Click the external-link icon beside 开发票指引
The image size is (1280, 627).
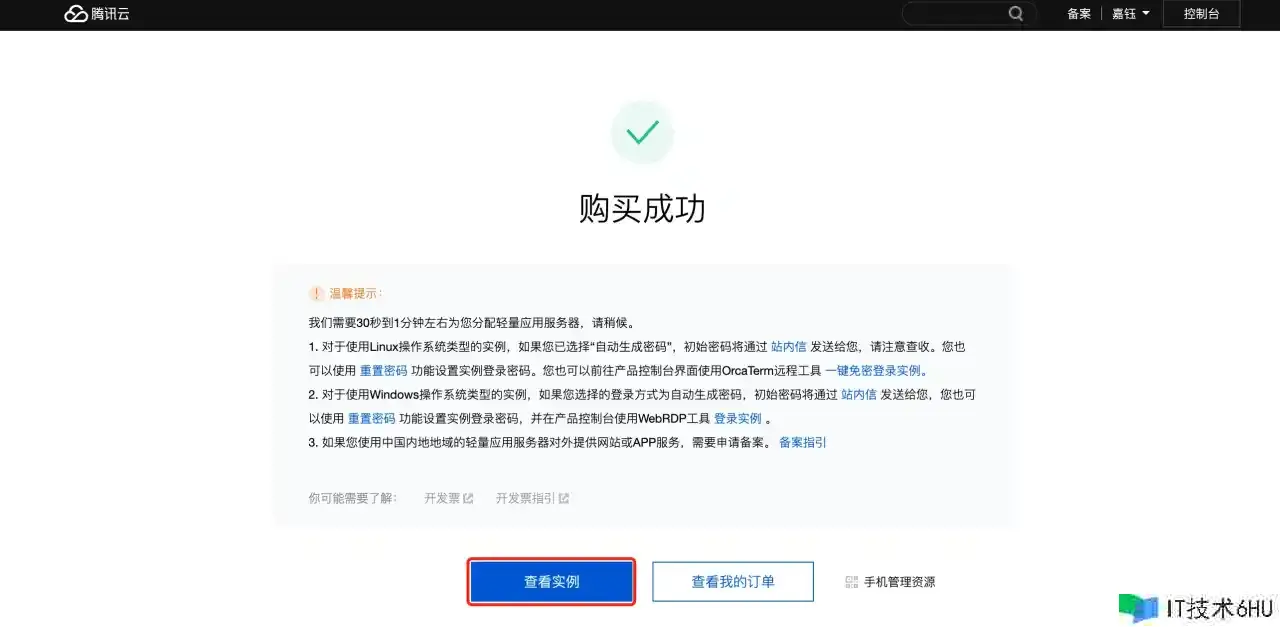(x=564, y=498)
